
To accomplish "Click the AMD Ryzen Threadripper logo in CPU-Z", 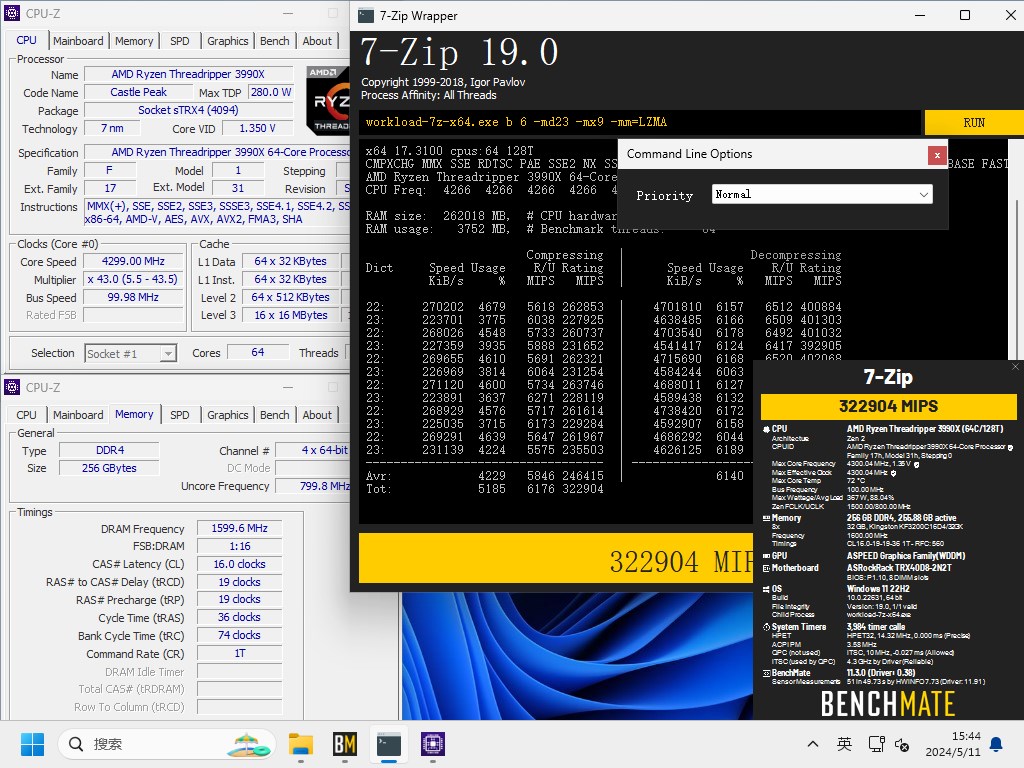I will [328, 99].
